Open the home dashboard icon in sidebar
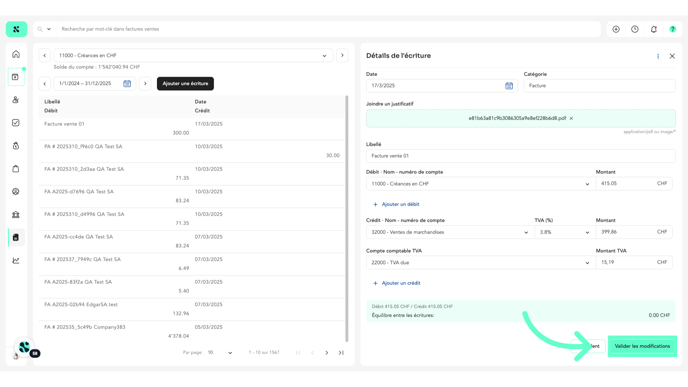Viewport: 688px width, 387px height. click(x=16, y=54)
